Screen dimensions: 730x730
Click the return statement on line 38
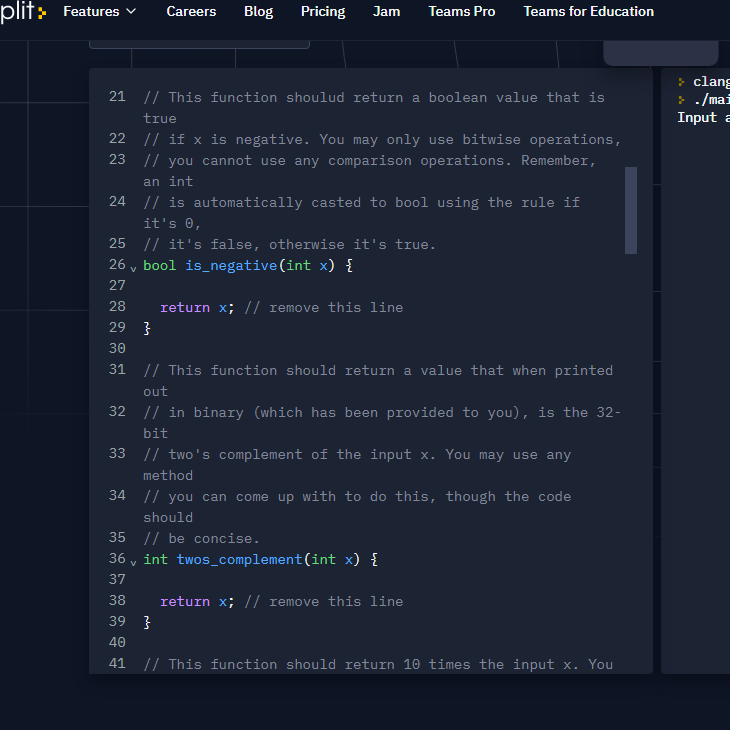pyautogui.click(x=185, y=601)
